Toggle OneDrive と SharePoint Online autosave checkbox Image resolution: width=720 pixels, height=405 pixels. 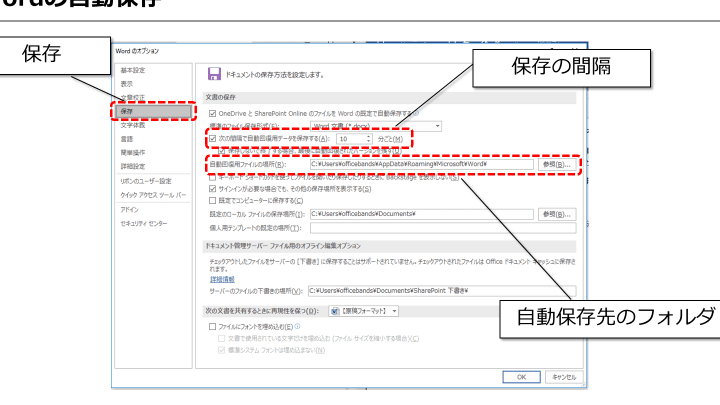point(212,113)
